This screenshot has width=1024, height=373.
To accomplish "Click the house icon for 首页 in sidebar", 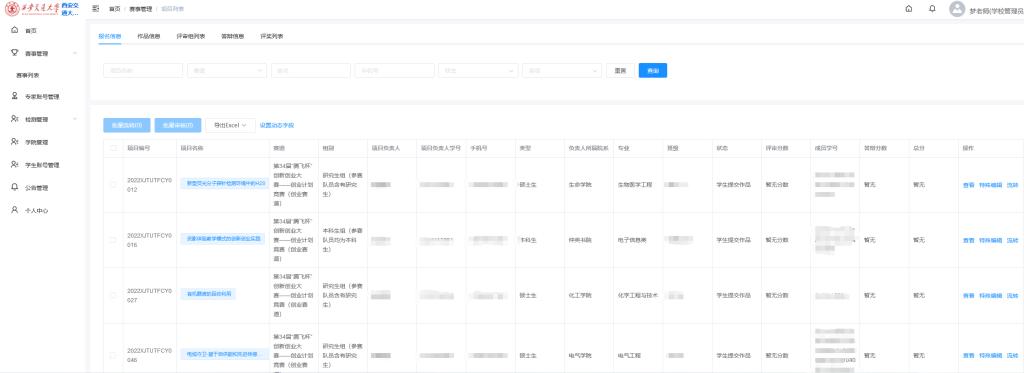I will tap(15, 31).
